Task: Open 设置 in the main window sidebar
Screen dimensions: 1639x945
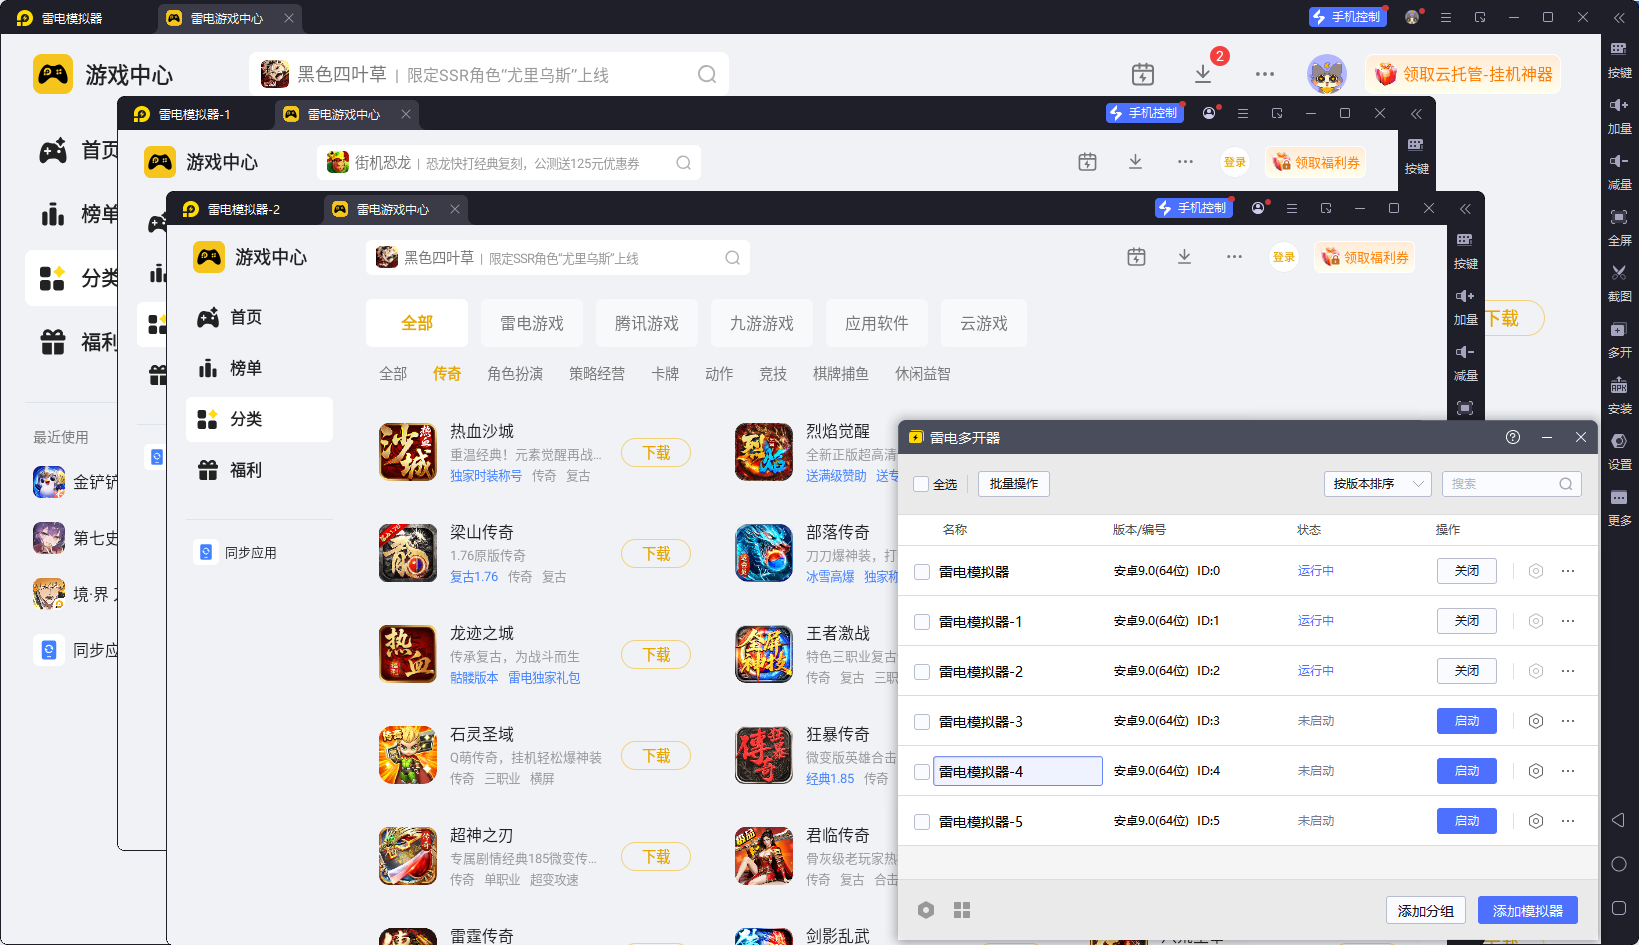Action: pos(1619,451)
